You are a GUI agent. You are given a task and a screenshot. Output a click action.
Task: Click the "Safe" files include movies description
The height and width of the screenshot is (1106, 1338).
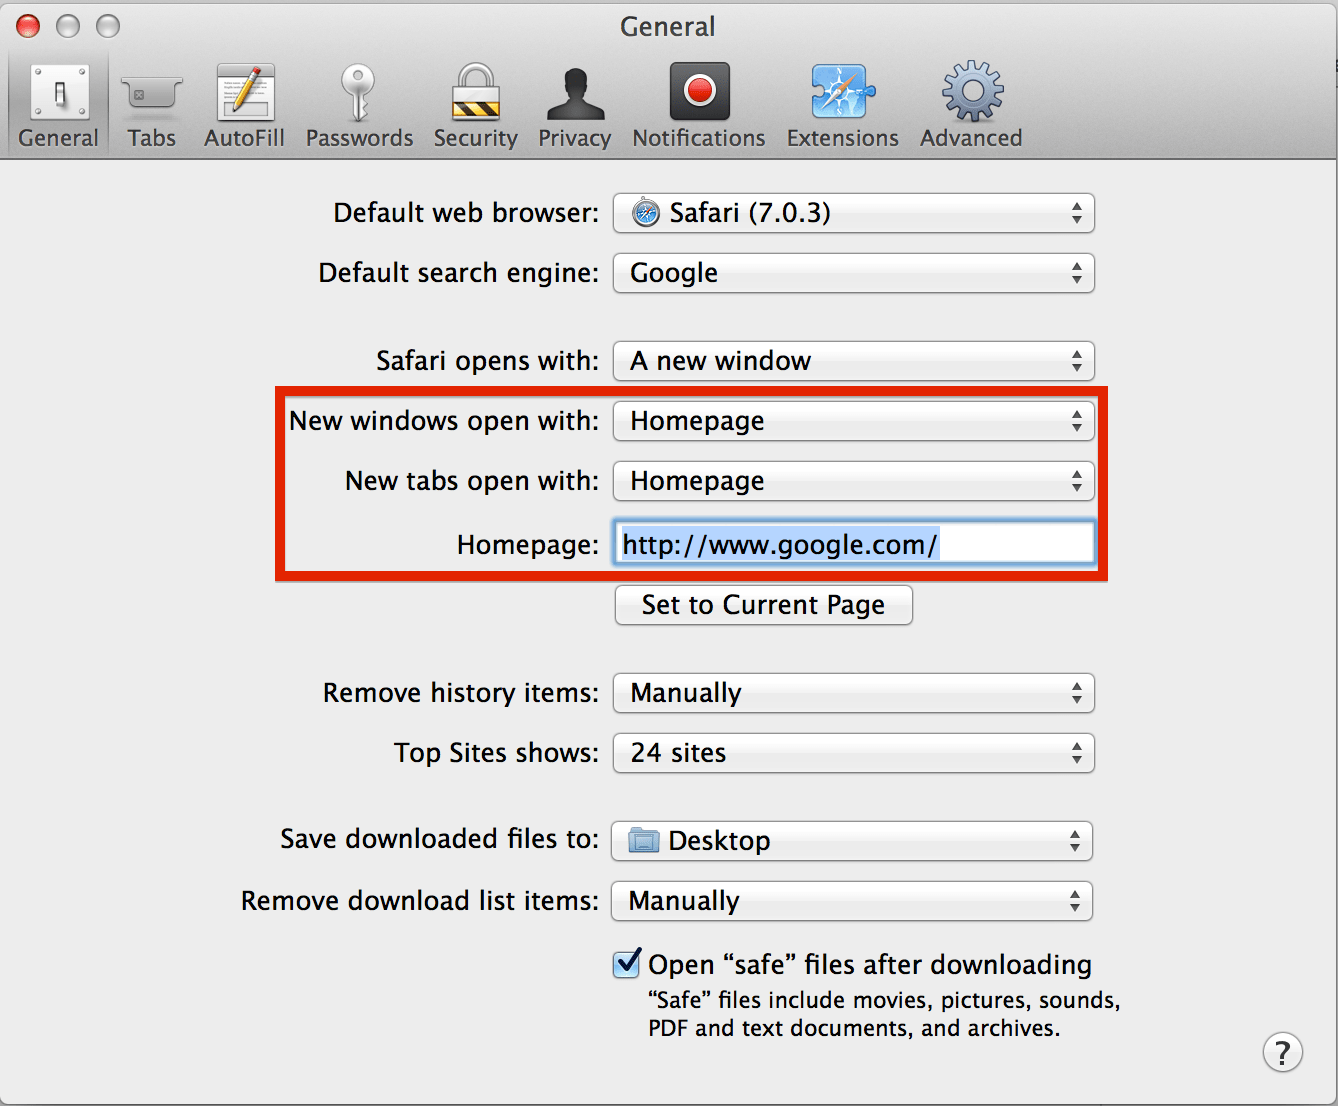coord(884,1014)
